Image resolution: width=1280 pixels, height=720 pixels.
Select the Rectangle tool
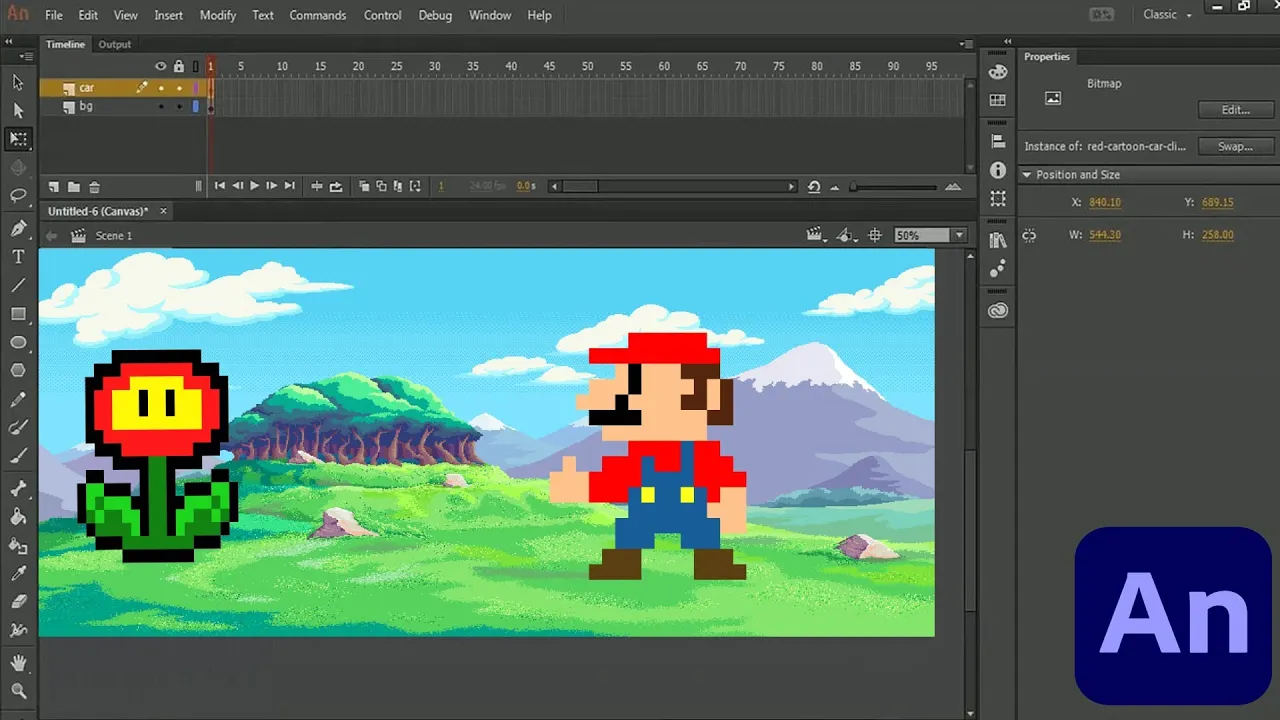click(18, 314)
